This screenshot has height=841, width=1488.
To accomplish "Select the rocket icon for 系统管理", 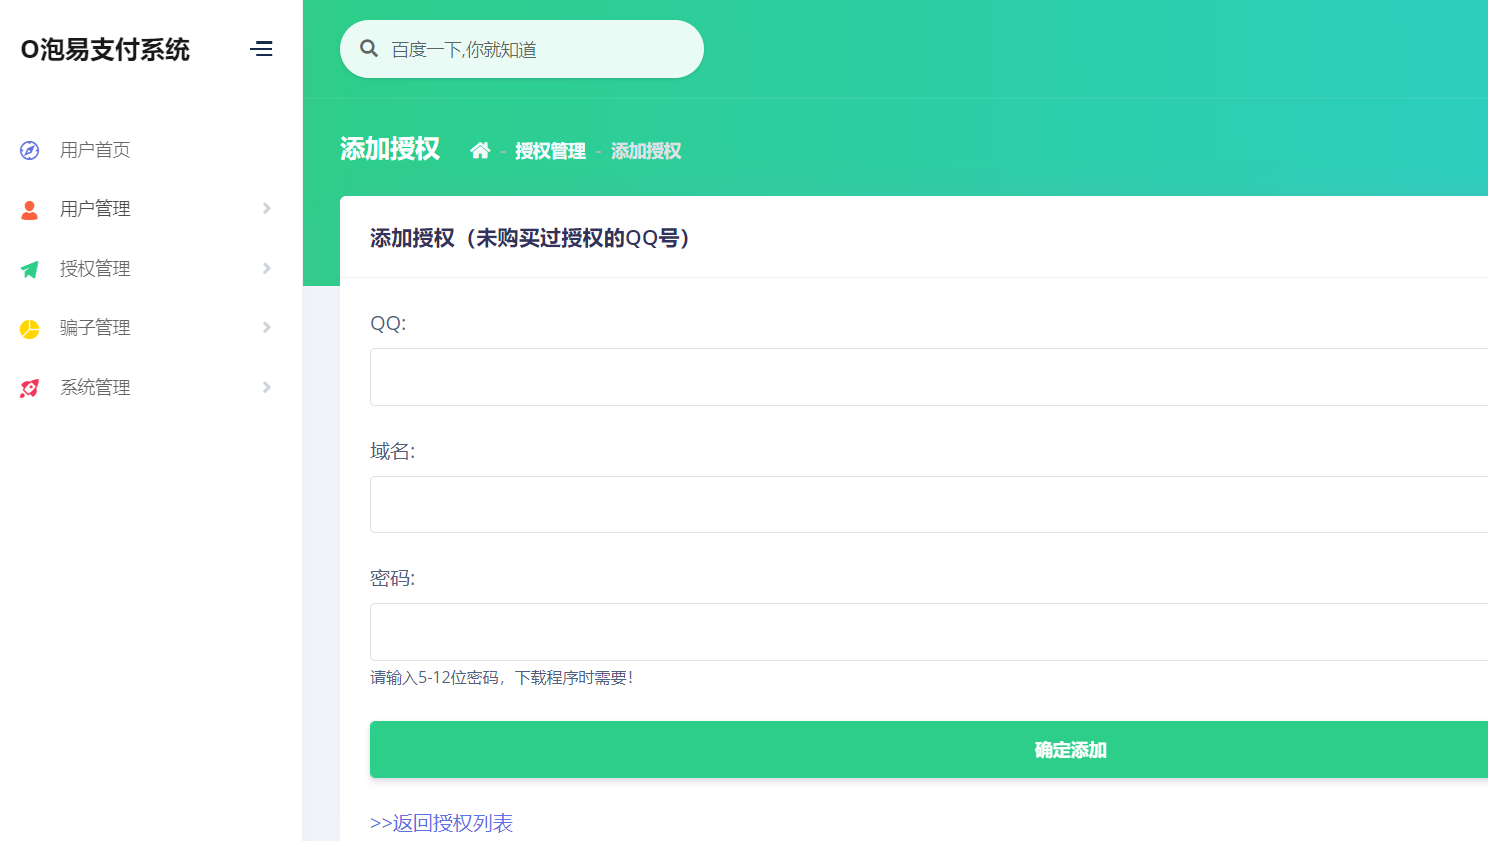I will click(29, 387).
